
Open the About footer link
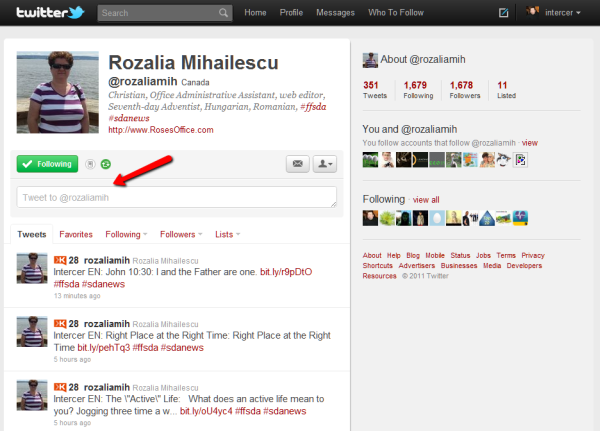point(372,255)
